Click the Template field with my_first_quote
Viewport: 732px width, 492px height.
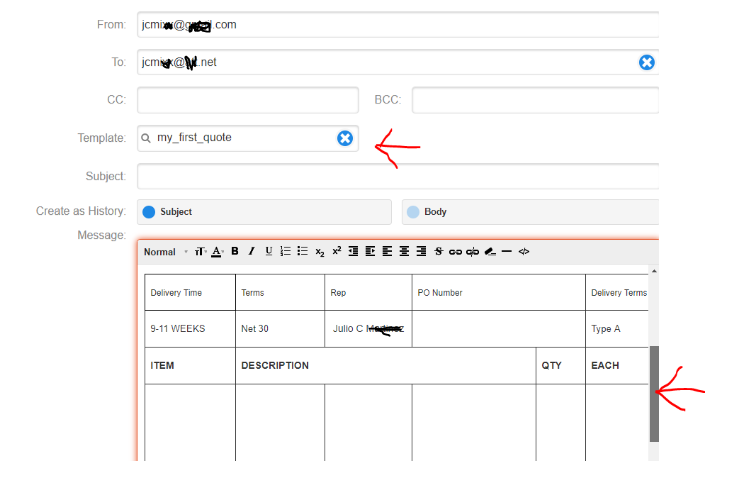pos(246,138)
